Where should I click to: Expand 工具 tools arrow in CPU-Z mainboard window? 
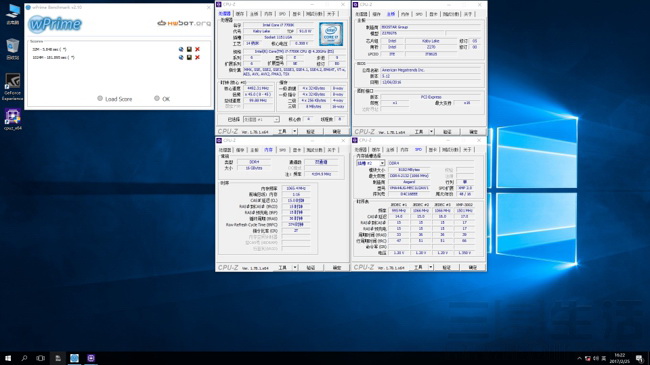click(x=432, y=132)
